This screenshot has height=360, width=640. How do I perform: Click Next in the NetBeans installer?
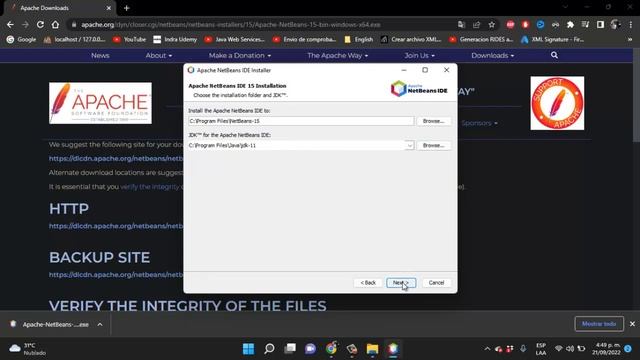pyautogui.click(x=401, y=282)
